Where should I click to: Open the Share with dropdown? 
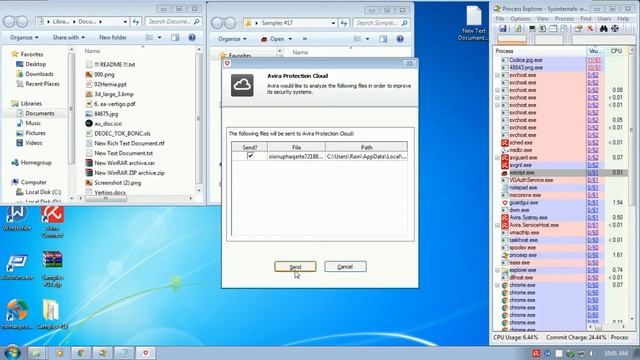(69, 38)
